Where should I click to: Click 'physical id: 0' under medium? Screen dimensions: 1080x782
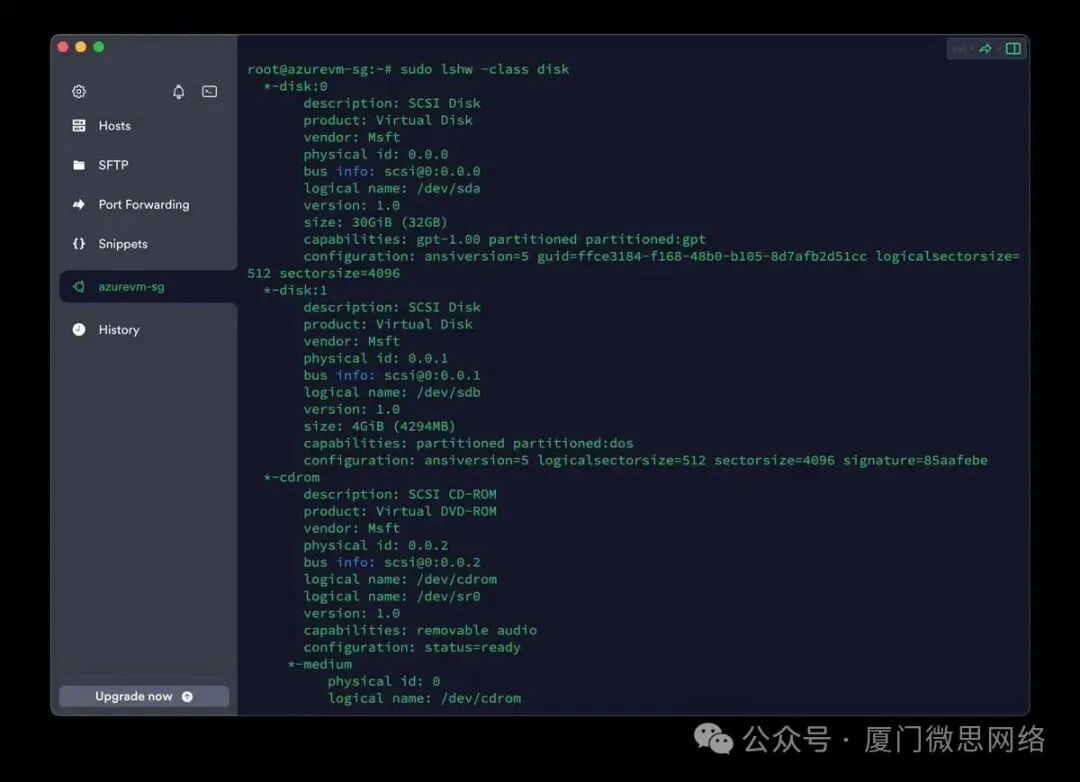384,681
